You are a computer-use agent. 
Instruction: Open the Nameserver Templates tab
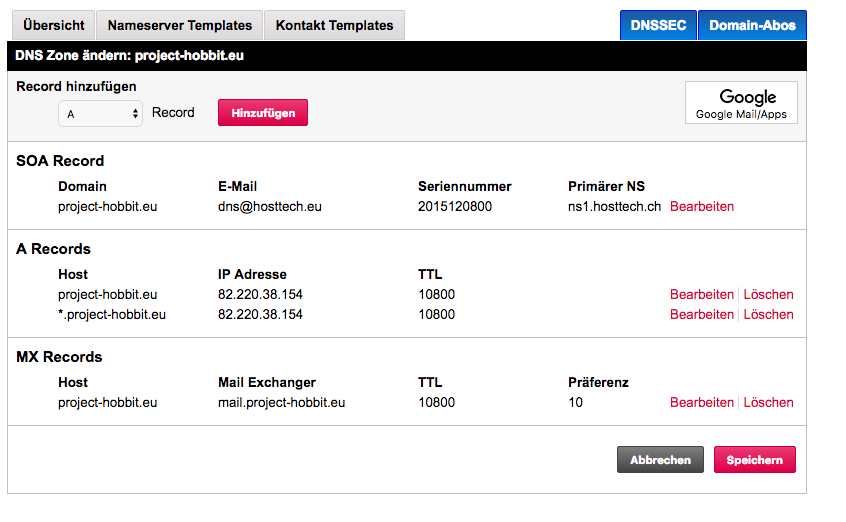tap(180, 25)
